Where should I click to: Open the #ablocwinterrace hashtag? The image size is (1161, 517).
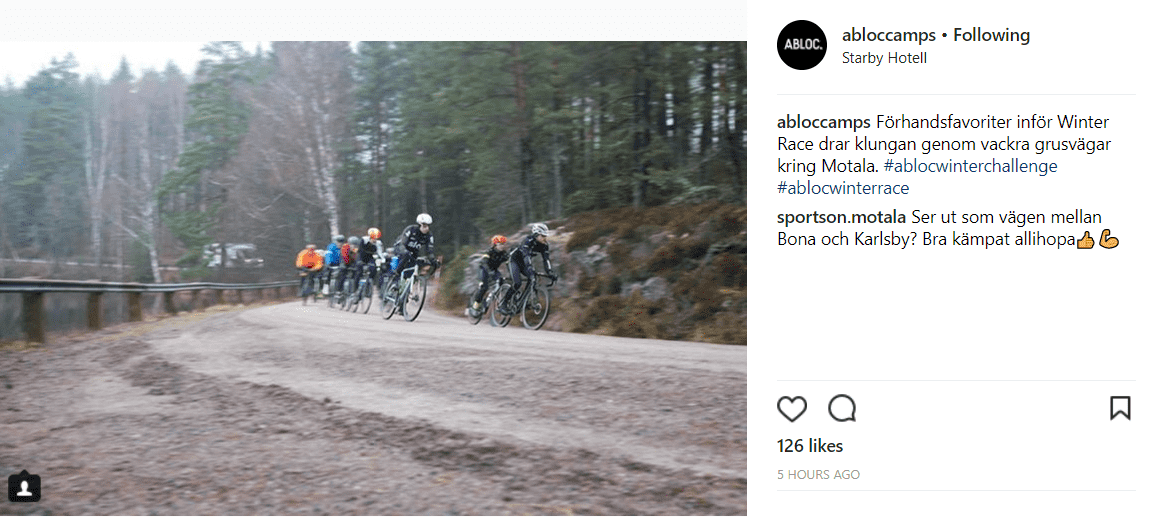843,188
